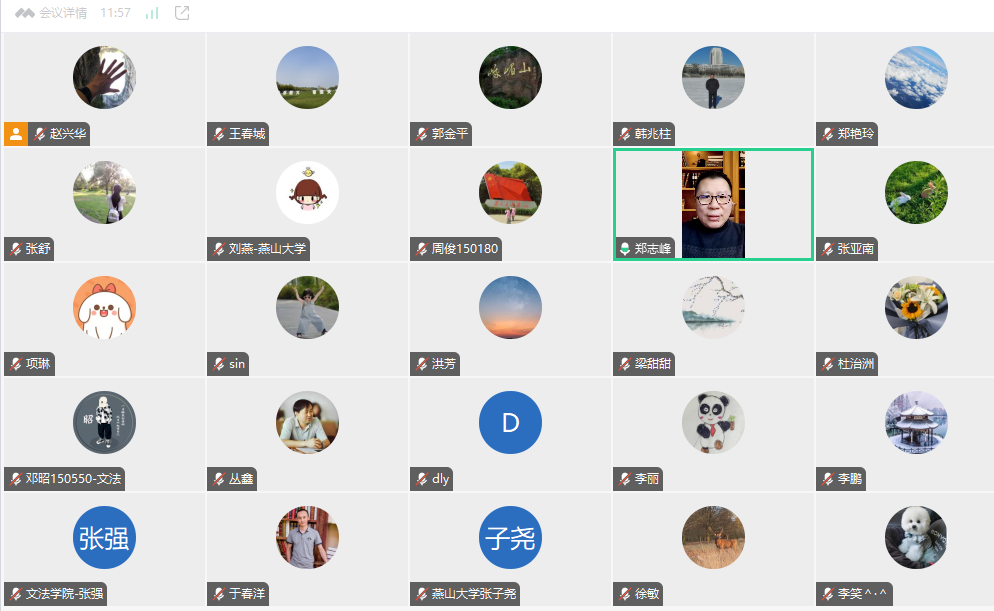Click the sunflower avatar of 杜治洲
Viewport: 994px width, 611px height.
tap(916, 307)
